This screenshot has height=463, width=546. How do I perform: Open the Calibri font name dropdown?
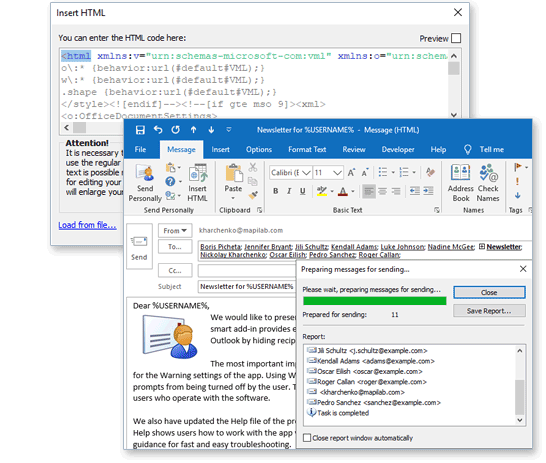click(x=306, y=173)
